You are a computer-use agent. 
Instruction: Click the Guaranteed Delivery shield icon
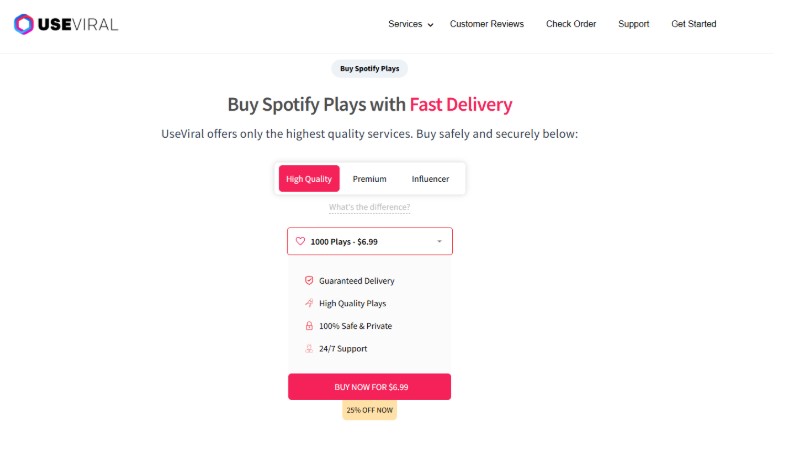(x=309, y=281)
